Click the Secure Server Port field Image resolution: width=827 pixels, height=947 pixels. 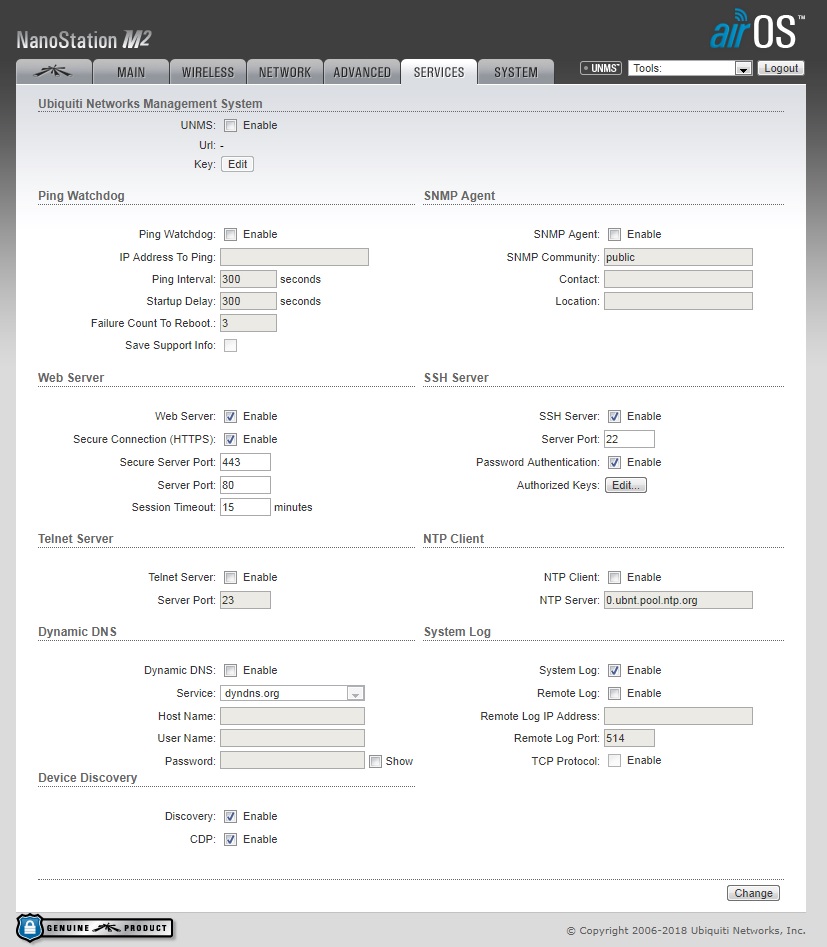pyautogui.click(x=245, y=462)
